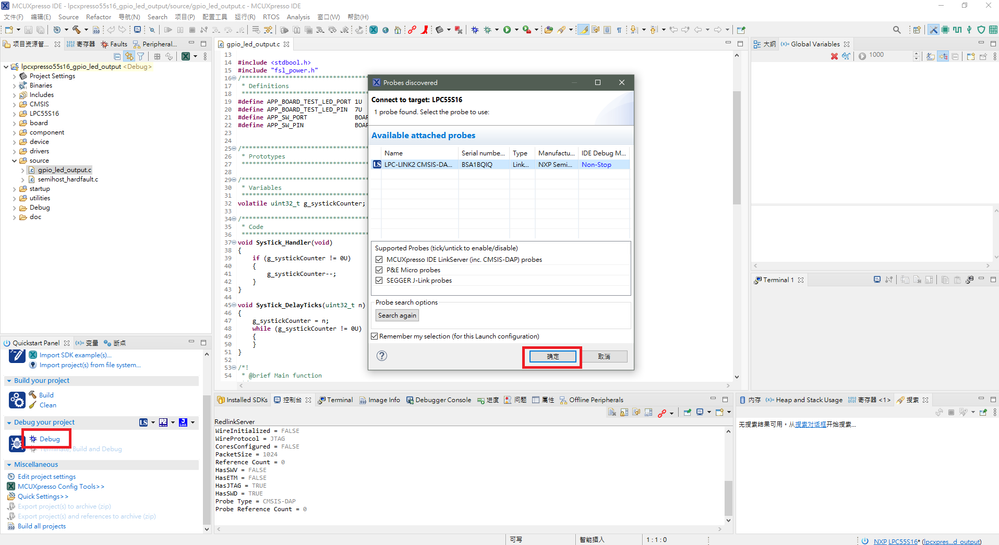Open the Develop perspective icon

(x=933, y=29)
